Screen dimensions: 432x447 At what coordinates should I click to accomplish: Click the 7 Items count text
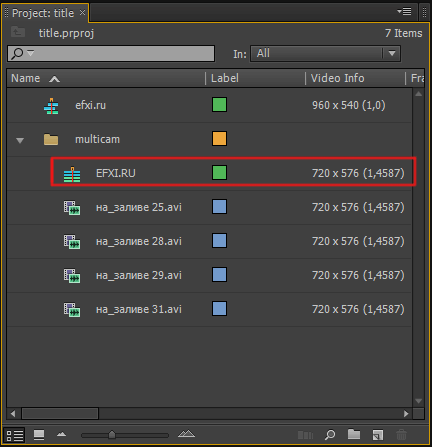point(403,33)
